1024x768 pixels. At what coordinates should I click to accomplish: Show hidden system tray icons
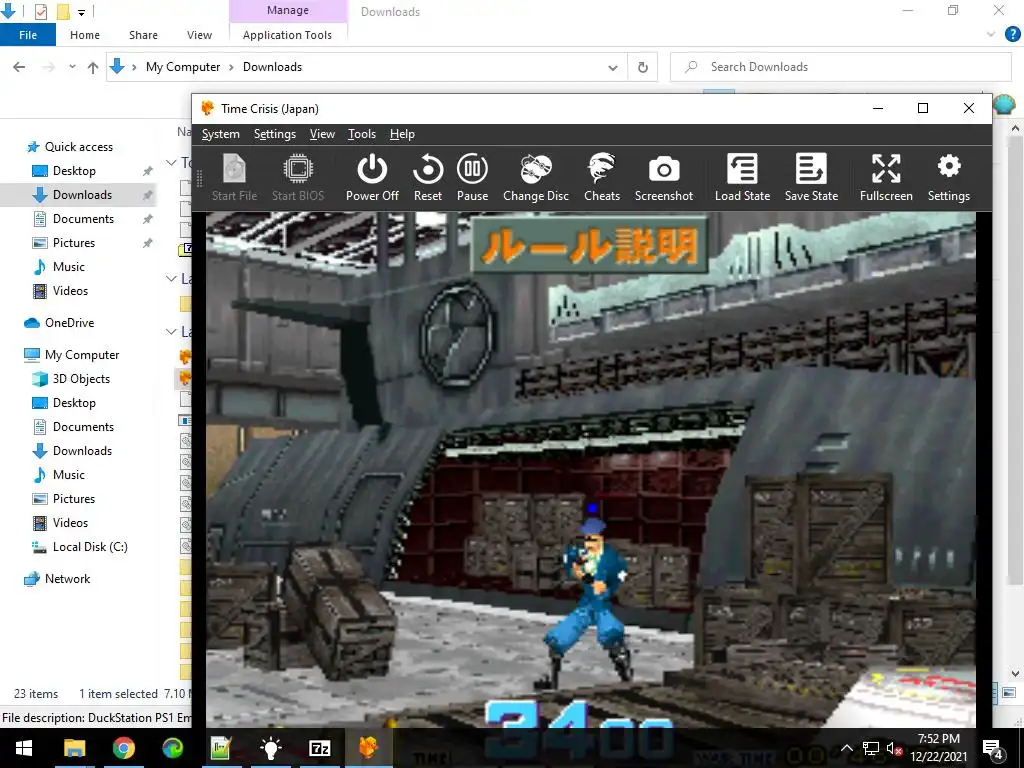pos(846,748)
